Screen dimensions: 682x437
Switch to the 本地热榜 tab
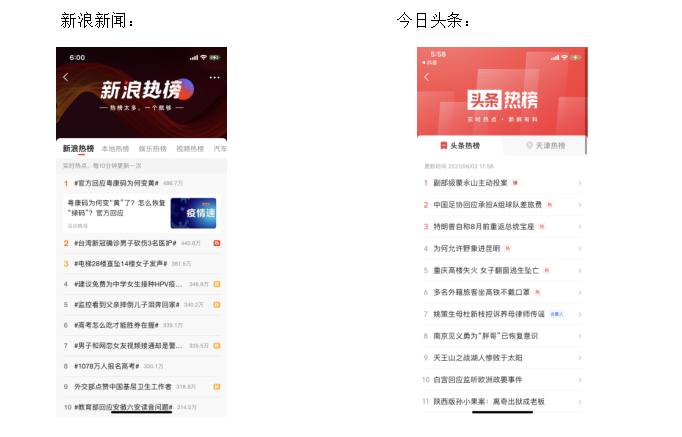(115, 149)
